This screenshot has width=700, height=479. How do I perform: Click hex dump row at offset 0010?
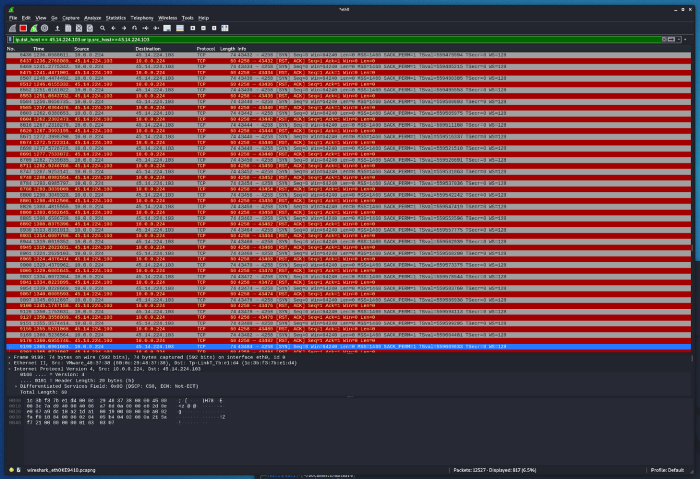116,406
